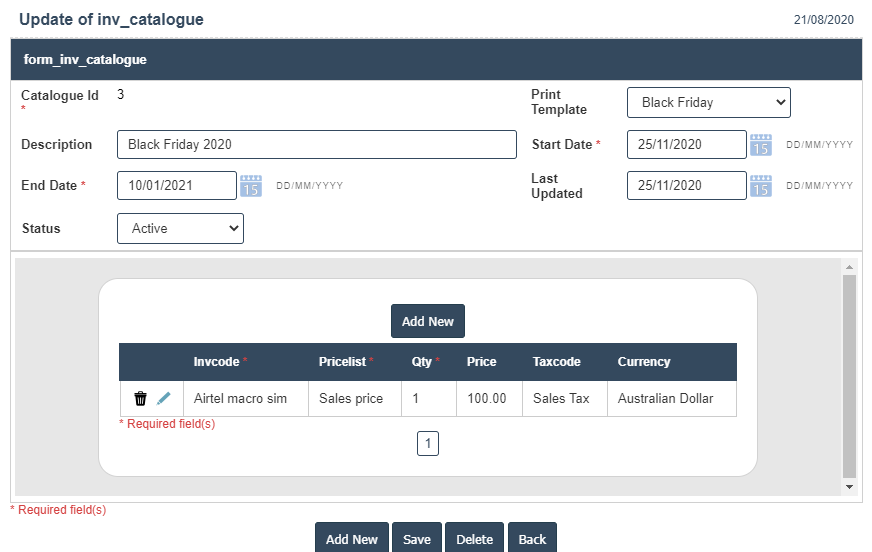Click the Start Date input field
The width and height of the screenshot is (872, 552).
(x=686, y=144)
